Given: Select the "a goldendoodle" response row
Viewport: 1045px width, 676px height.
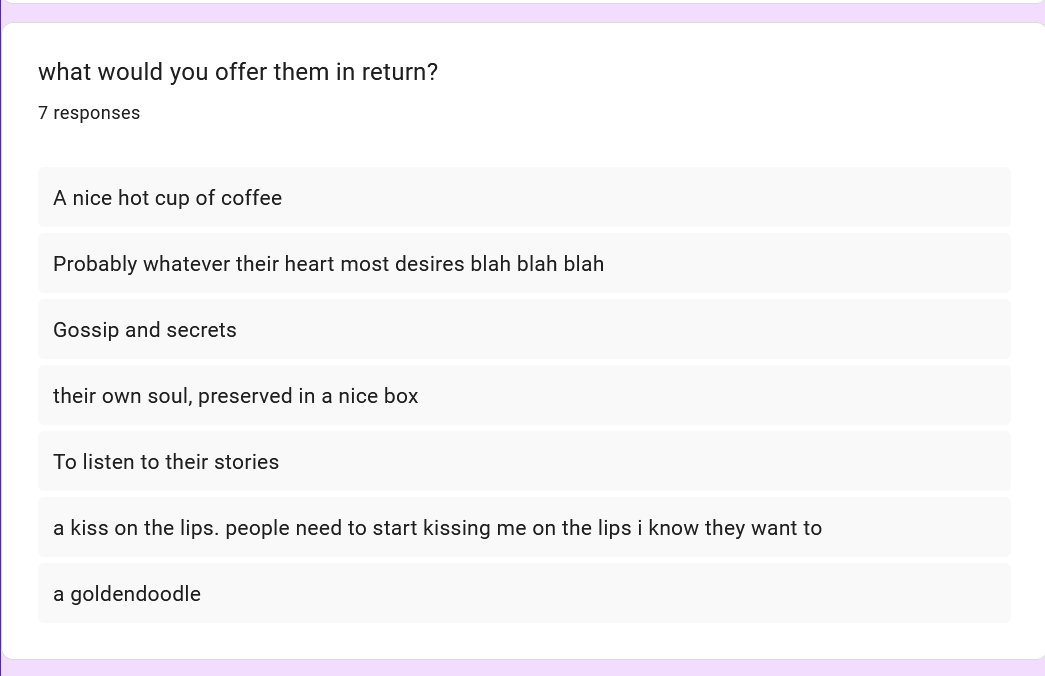Looking at the screenshot, I should (x=524, y=594).
